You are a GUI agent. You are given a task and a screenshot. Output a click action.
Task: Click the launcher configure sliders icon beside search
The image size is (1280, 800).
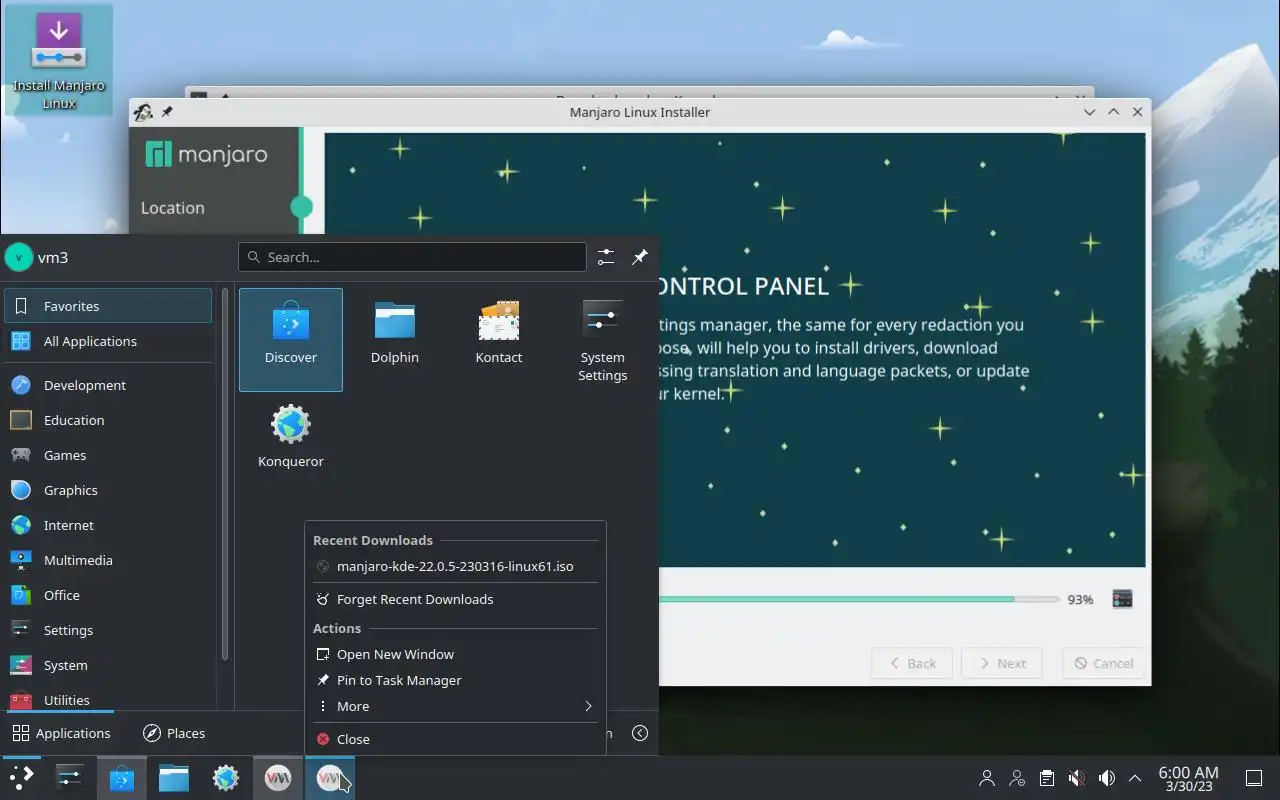(606, 257)
